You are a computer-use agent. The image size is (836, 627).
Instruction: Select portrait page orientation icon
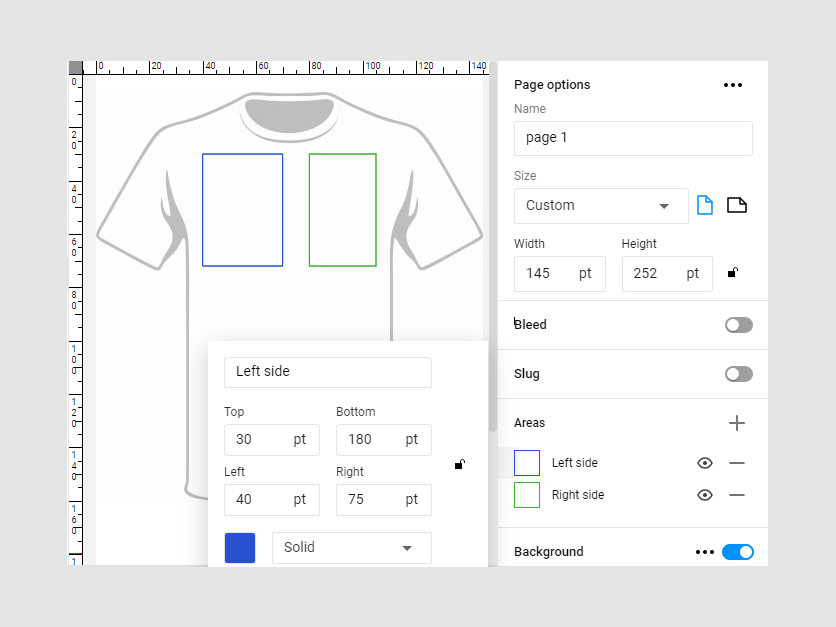705,205
